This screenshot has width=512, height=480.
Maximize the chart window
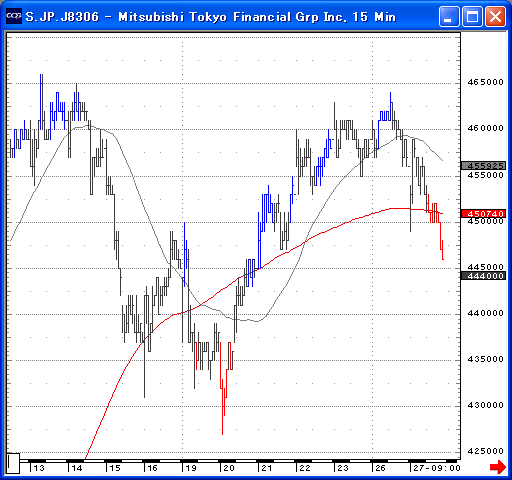coord(472,16)
